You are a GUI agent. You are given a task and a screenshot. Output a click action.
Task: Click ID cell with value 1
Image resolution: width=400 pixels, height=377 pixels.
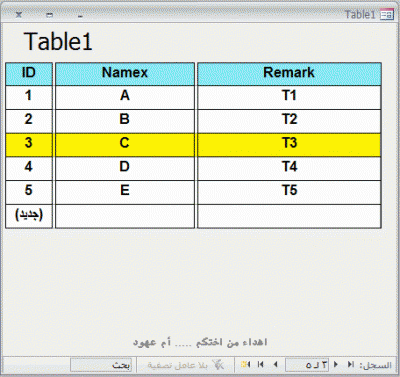pyautogui.click(x=29, y=97)
